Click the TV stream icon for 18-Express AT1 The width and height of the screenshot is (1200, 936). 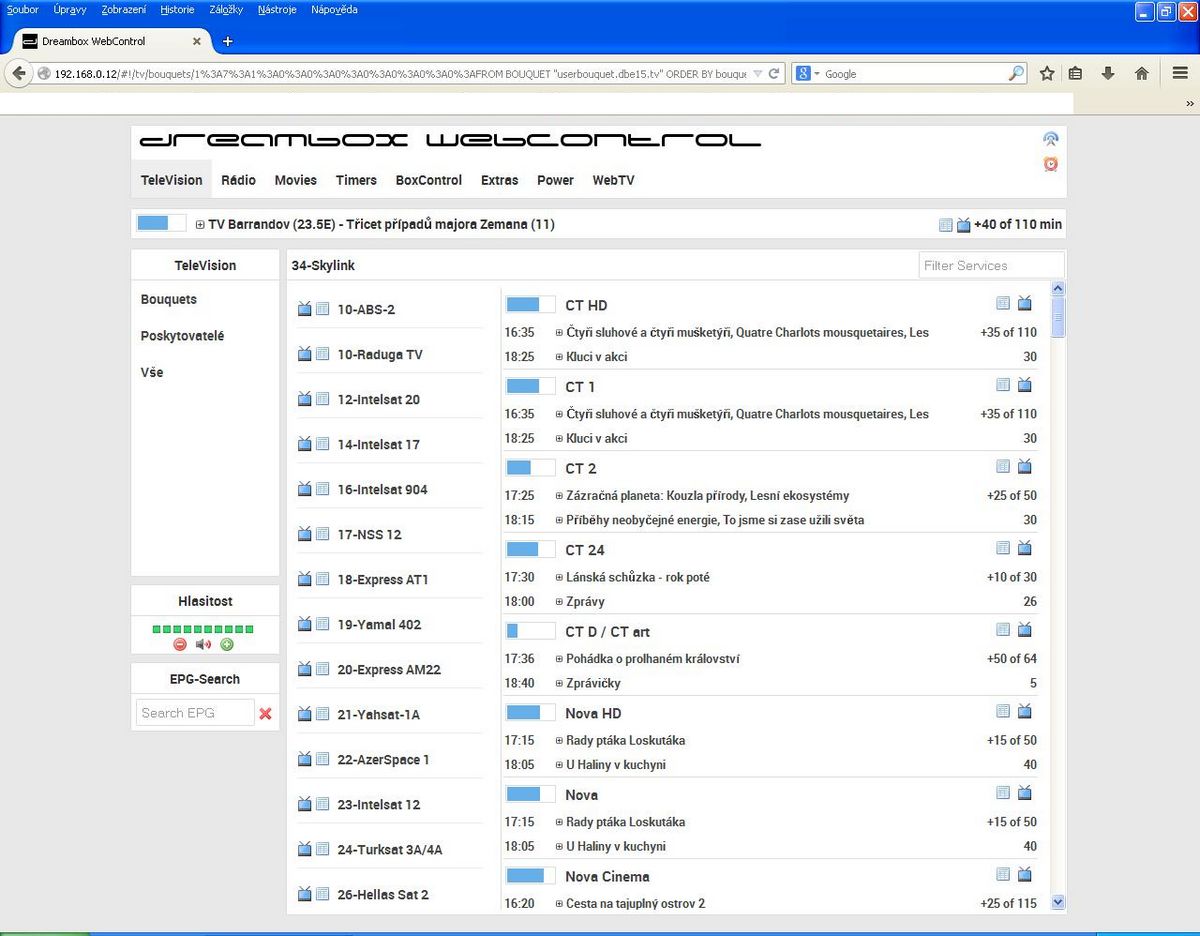click(x=305, y=579)
